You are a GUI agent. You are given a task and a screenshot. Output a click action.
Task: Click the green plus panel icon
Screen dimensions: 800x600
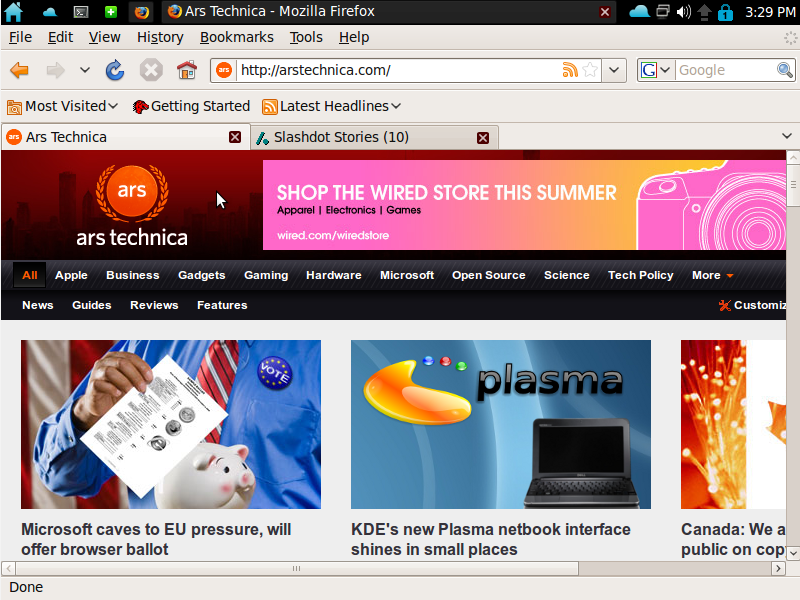111,12
